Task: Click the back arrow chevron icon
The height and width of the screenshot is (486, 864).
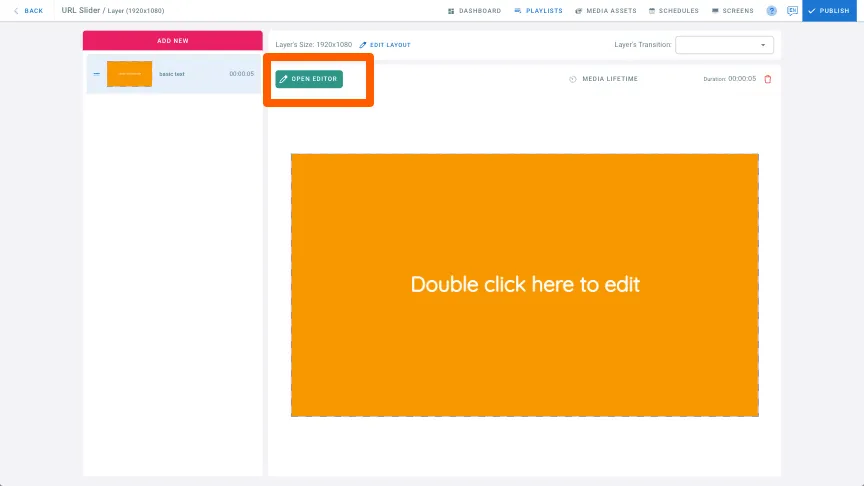Action: pos(15,11)
